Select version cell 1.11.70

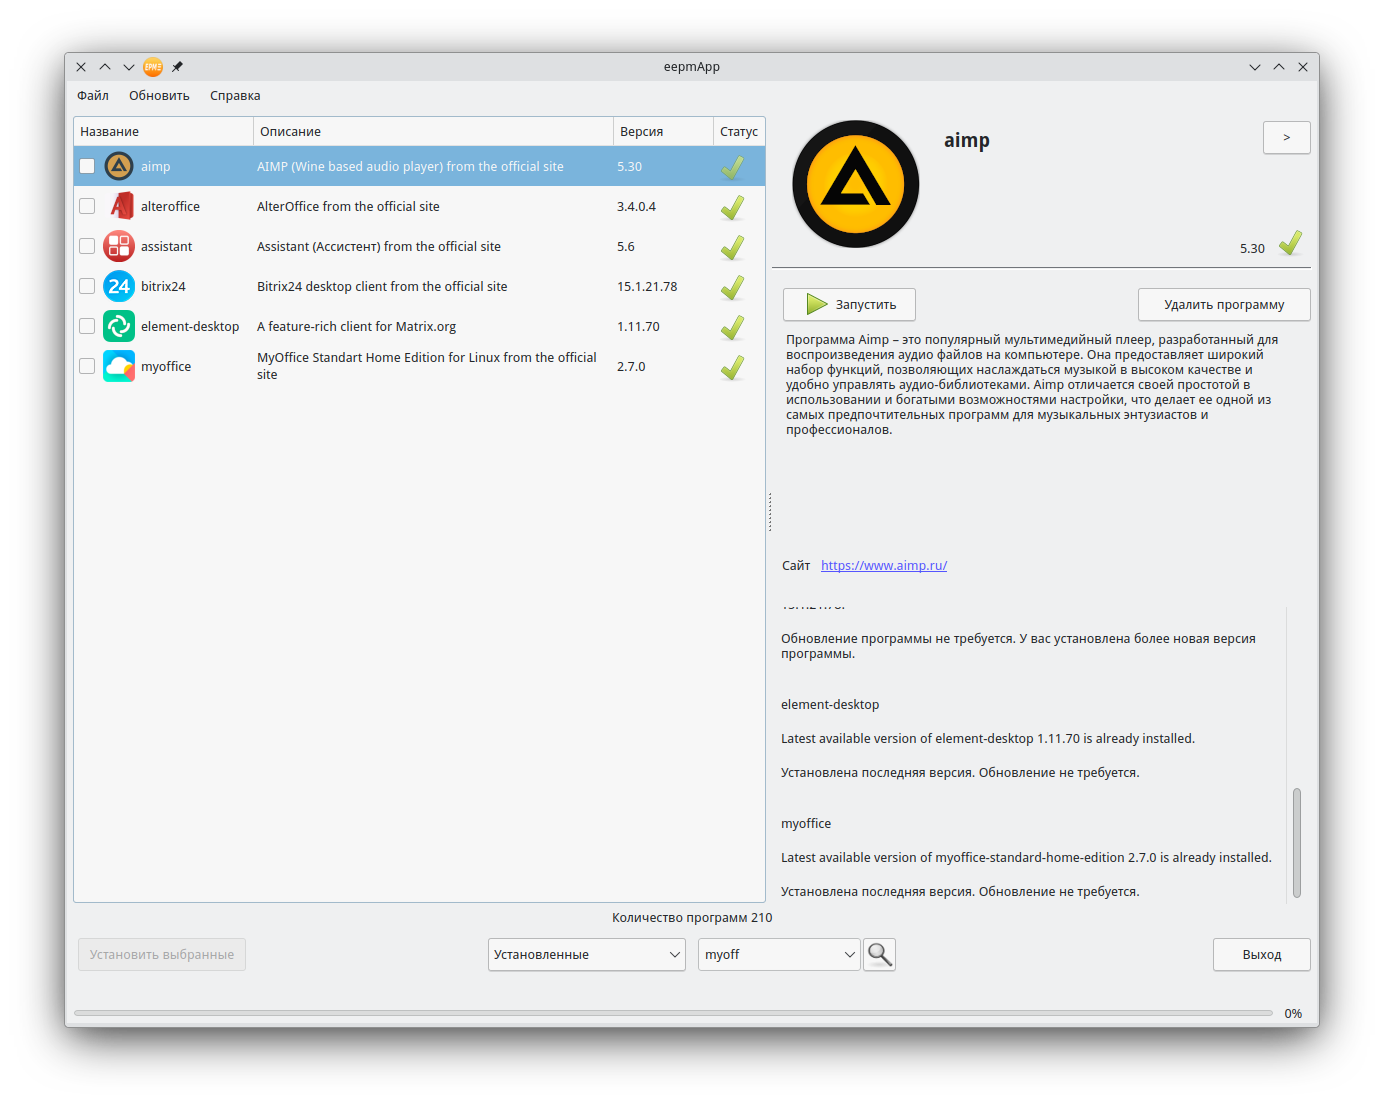click(638, 326)
